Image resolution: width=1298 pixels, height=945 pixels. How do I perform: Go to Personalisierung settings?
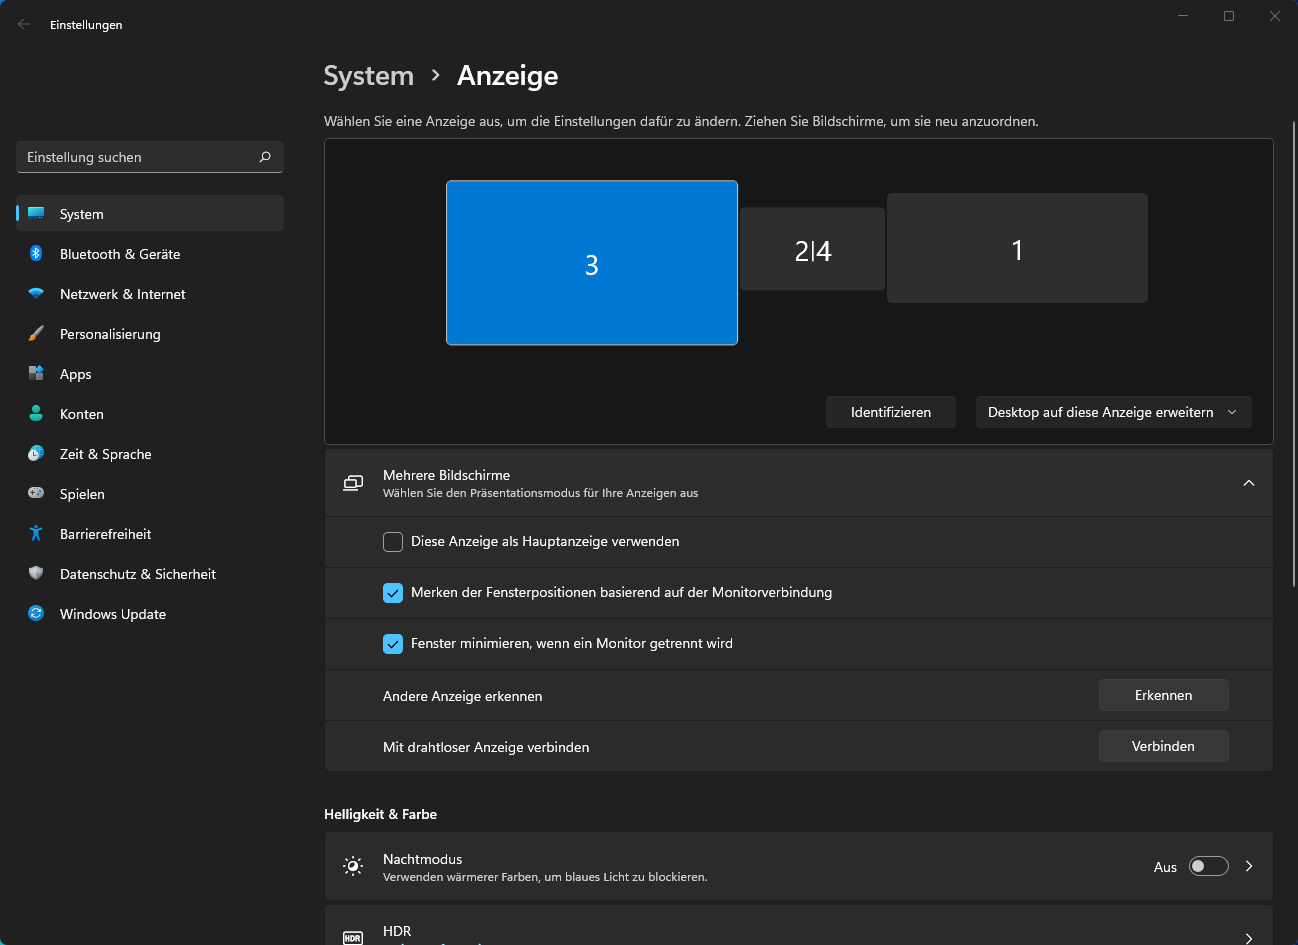pos(150,333)
